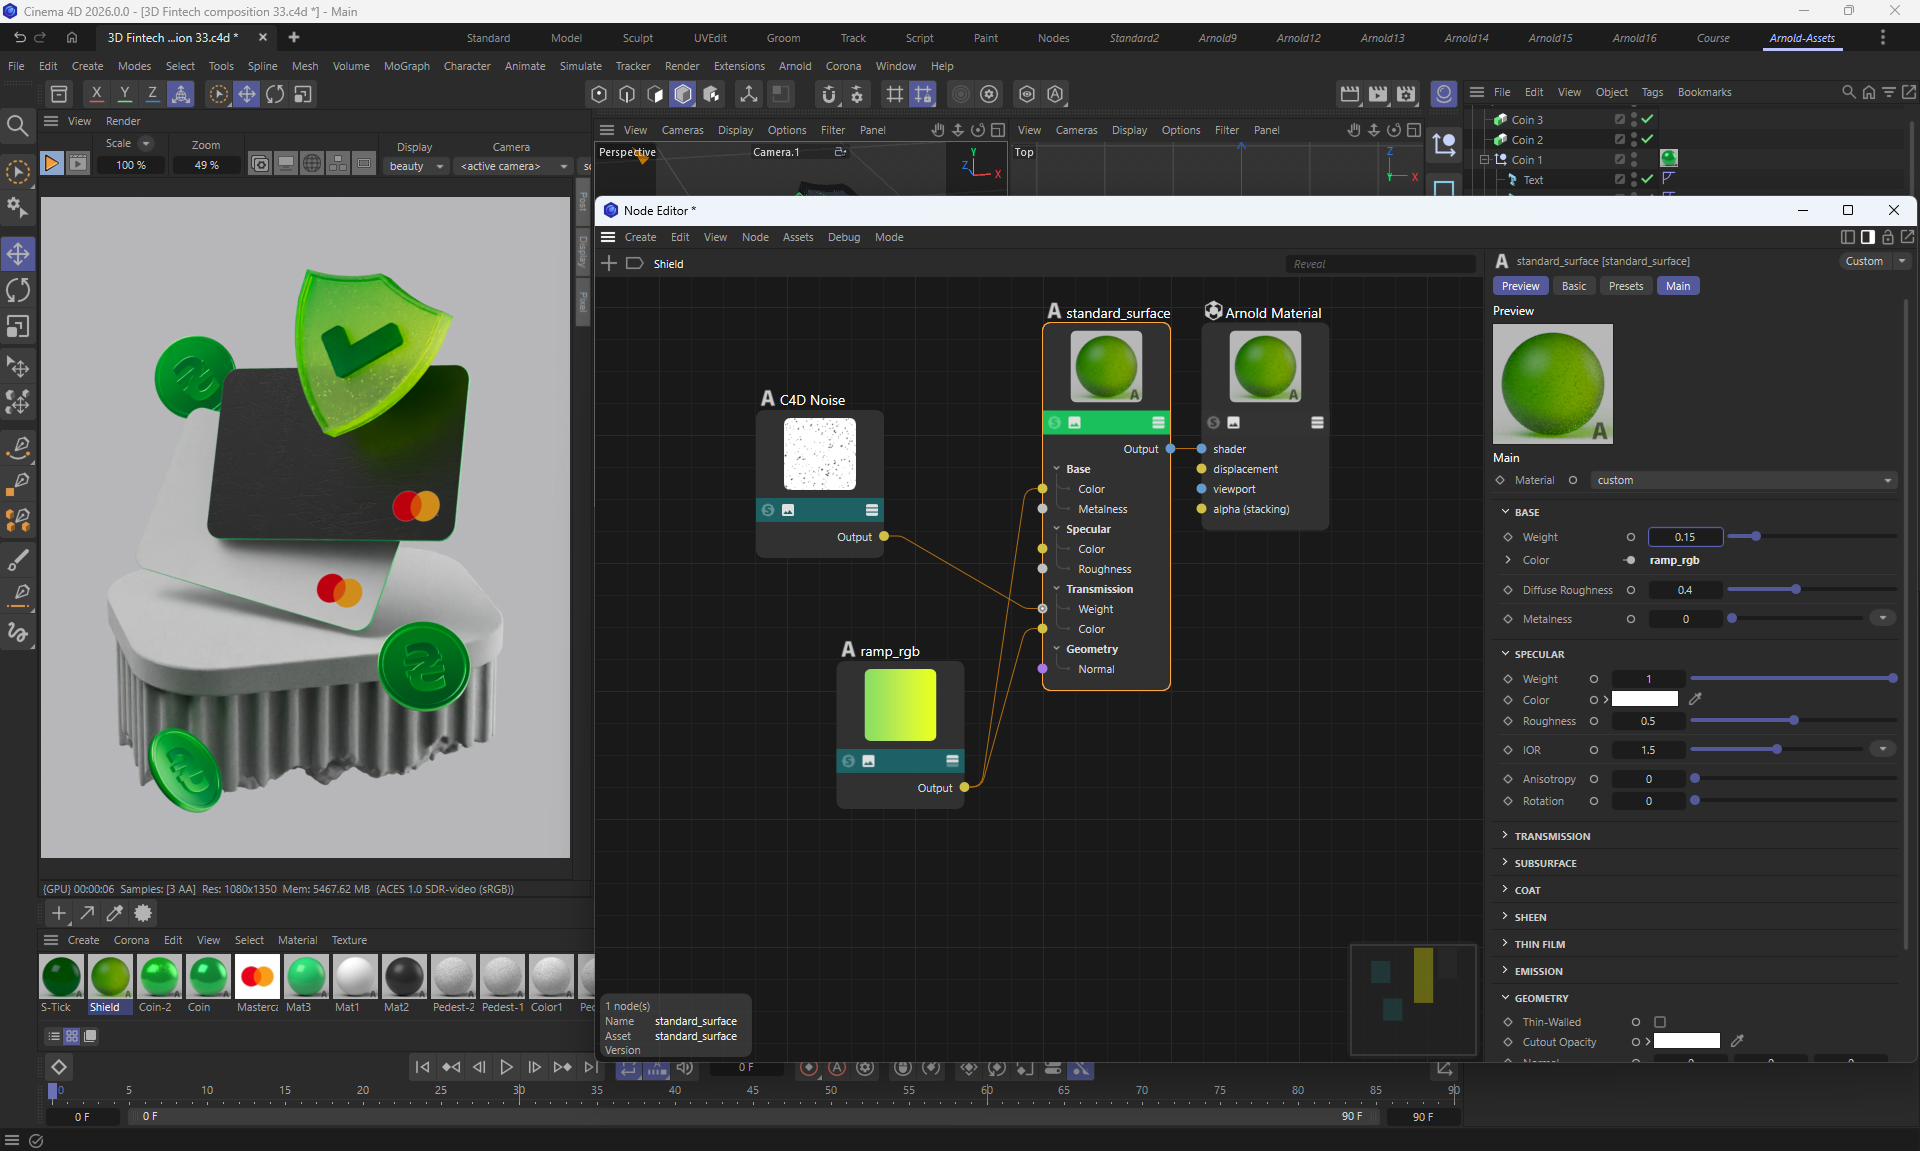Viewport: 1920px width, 1151px height.
Task: Start the IPR render play button
Action: point(51,163)
